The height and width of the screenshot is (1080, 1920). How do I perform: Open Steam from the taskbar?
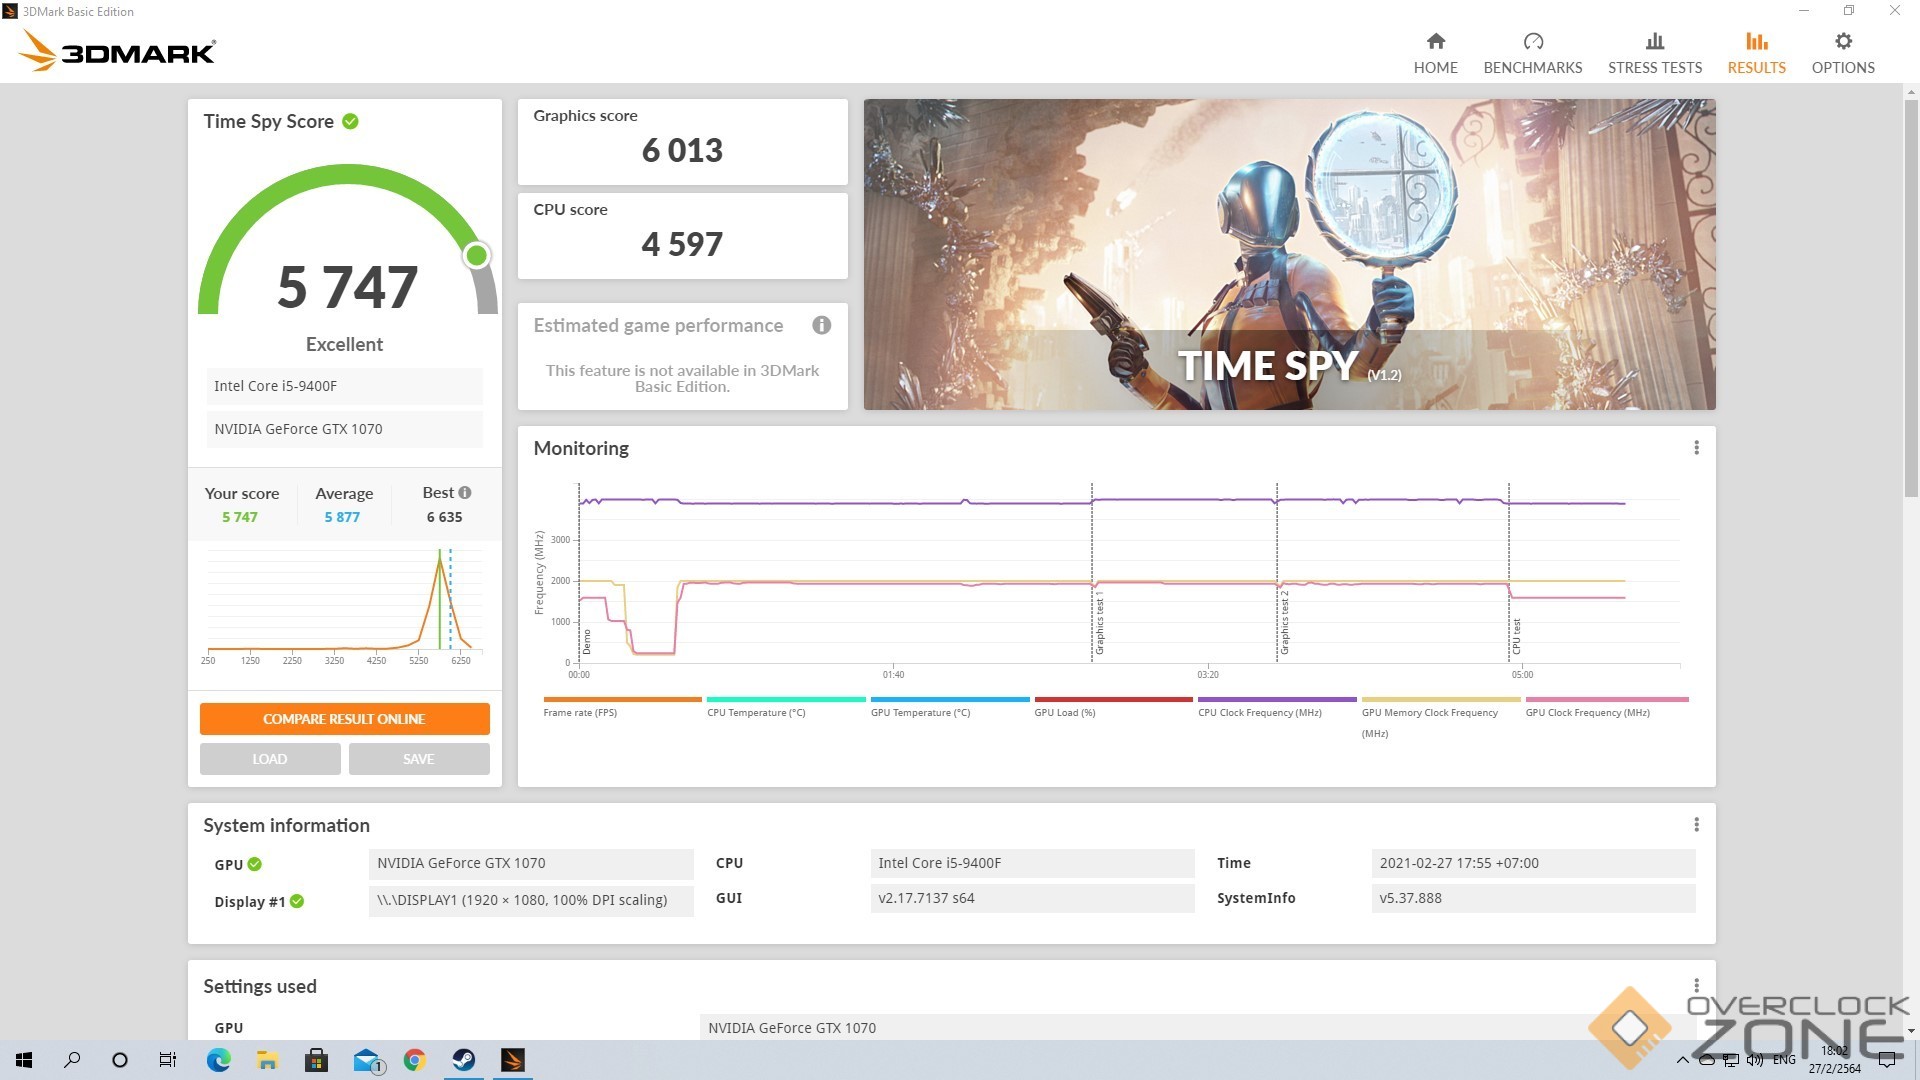(x=463, y=1060)
